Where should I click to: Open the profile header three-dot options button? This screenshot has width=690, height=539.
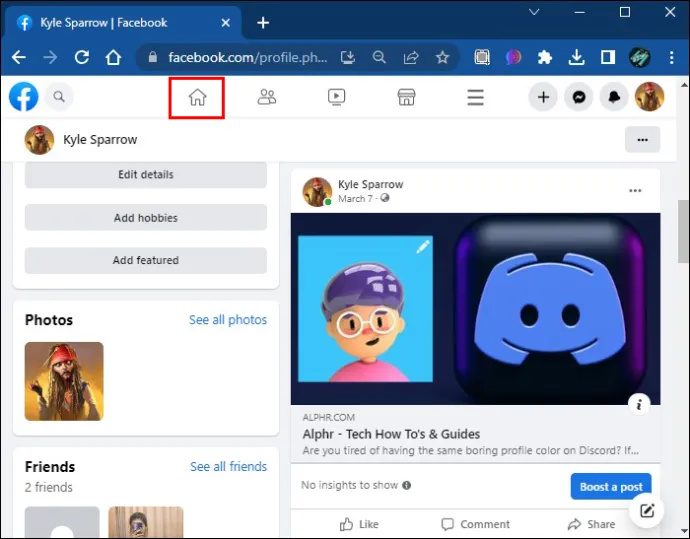point(642,139)
